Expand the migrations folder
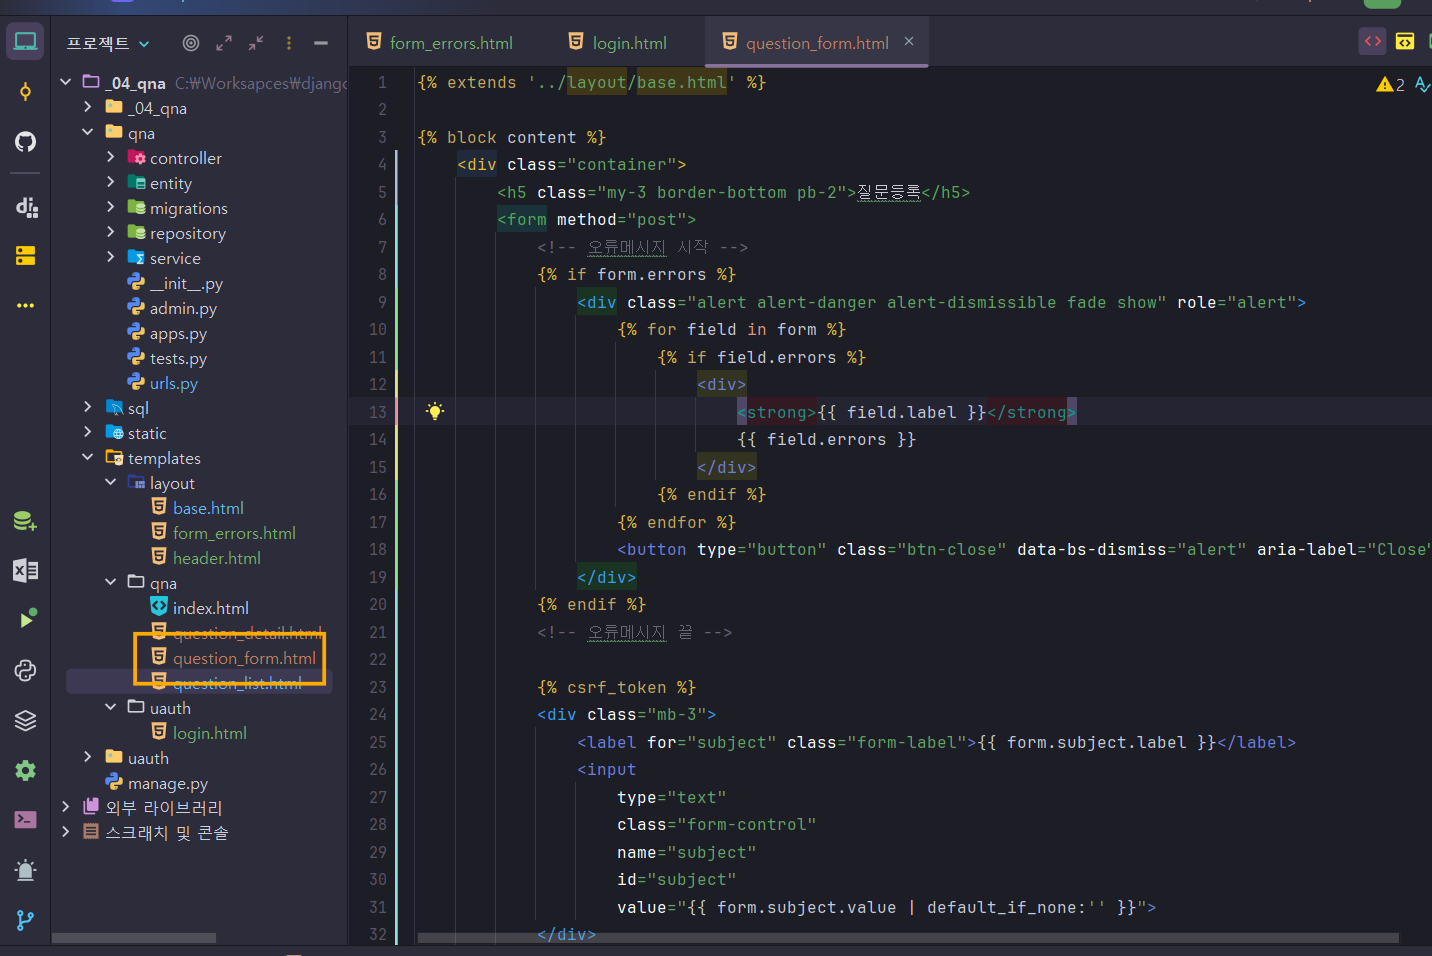 pyautogui.click(x=110, y=207)
